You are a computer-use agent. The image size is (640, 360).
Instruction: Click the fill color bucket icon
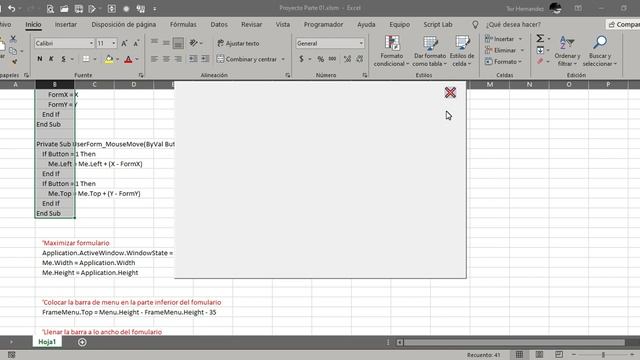(109, 60)
